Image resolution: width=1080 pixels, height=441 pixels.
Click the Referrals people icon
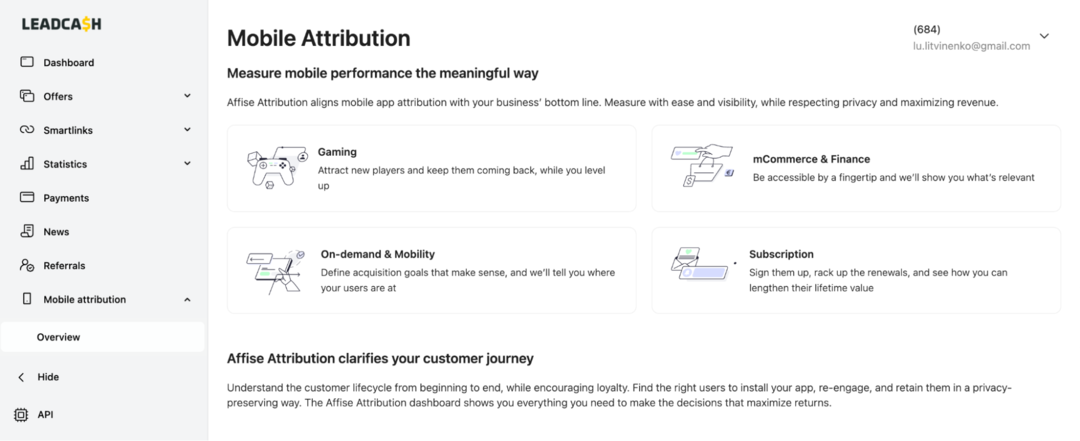click(x=27, y=266)
